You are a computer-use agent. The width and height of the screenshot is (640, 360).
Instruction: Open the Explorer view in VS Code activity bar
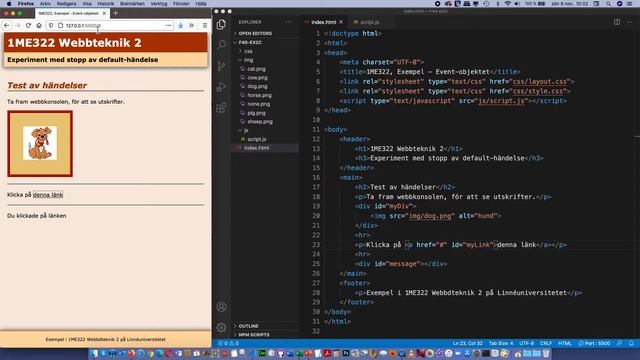coord(221,24)
